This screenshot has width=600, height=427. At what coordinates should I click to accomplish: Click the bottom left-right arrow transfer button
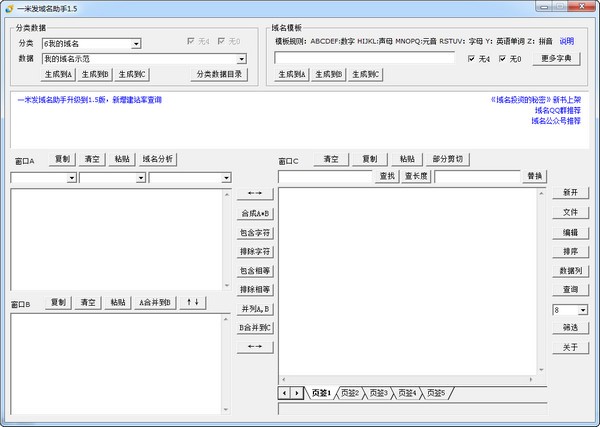(x=255, y=347)
